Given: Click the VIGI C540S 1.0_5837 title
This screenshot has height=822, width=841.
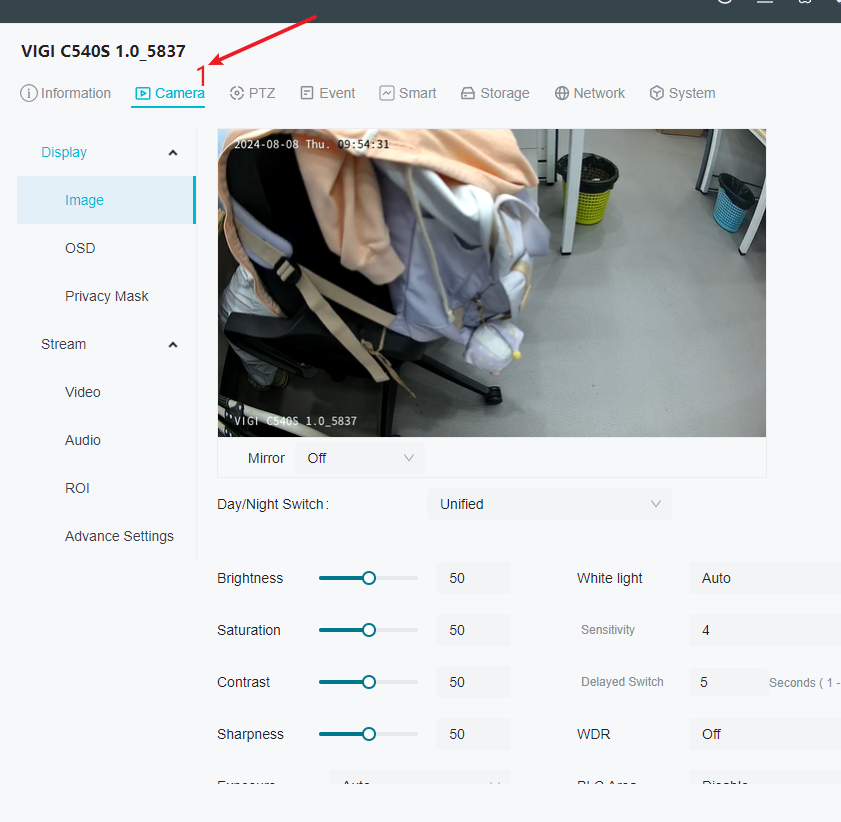Looking at the screenshot, I should click(x=104, y=51).
